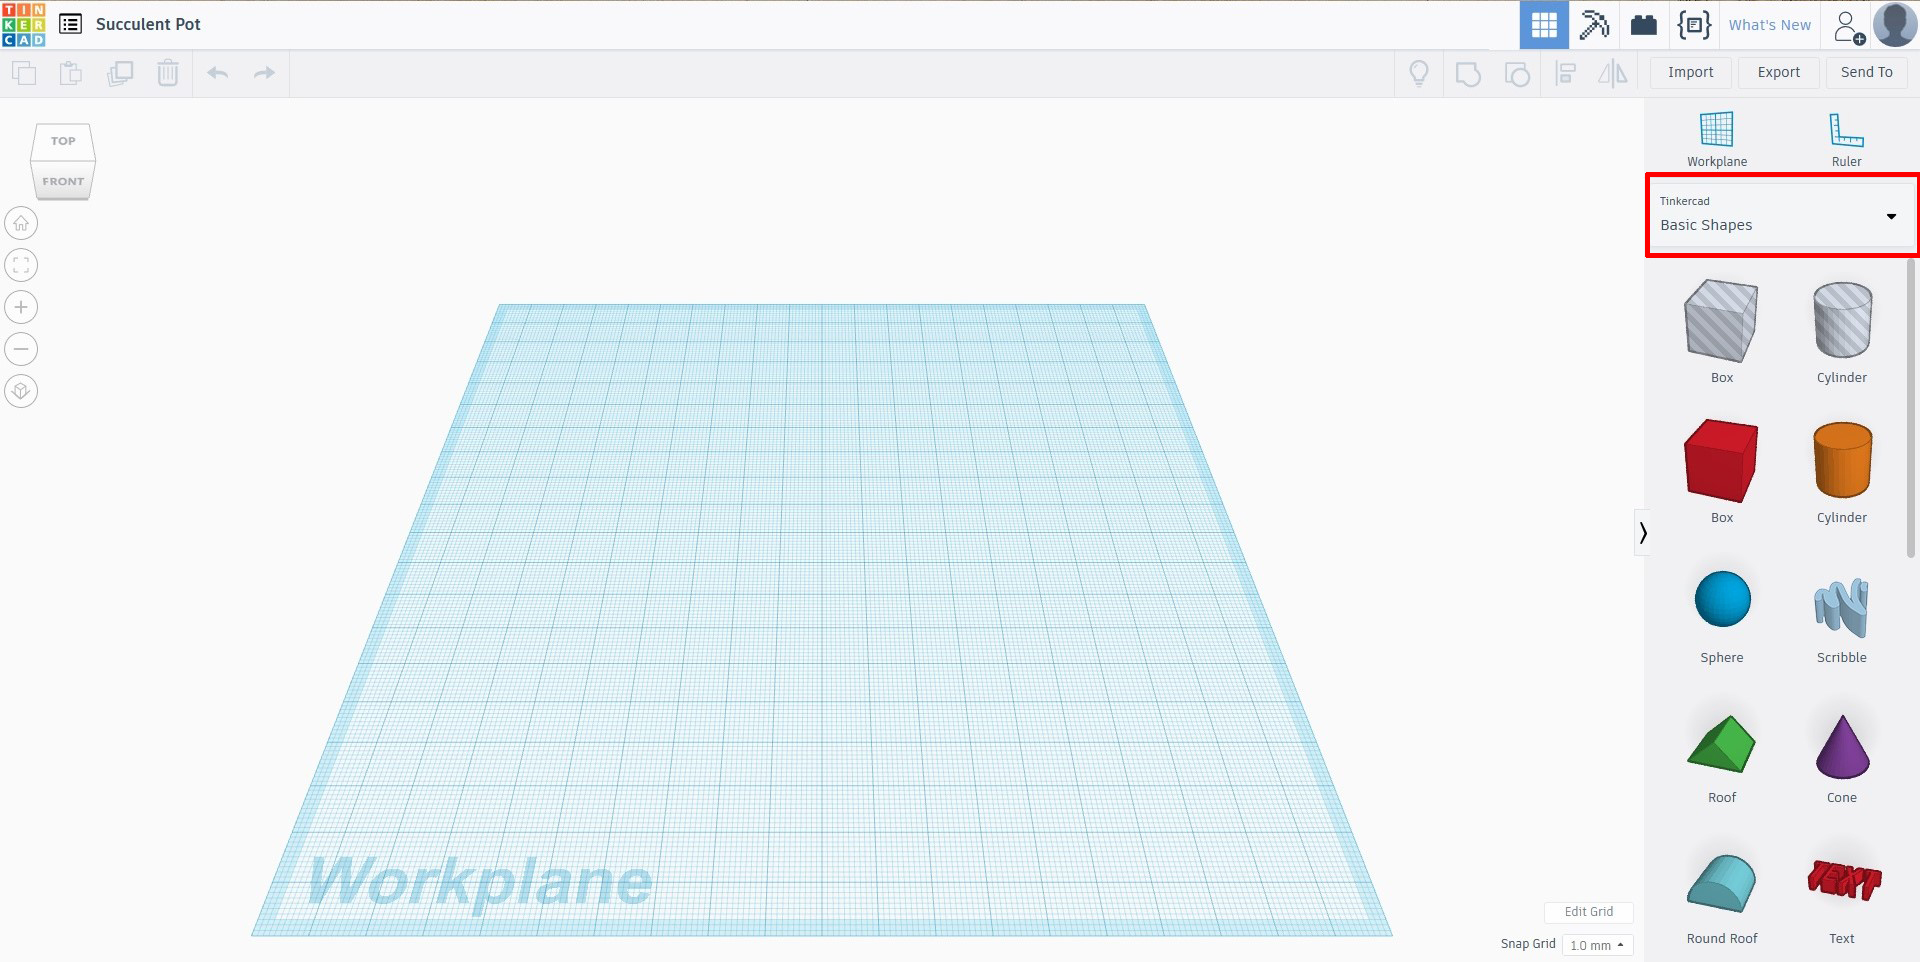Viewport: 1920px width, 962px height.
Task: Collapse the shapes panel chevron
Action: pos(1642,533)
